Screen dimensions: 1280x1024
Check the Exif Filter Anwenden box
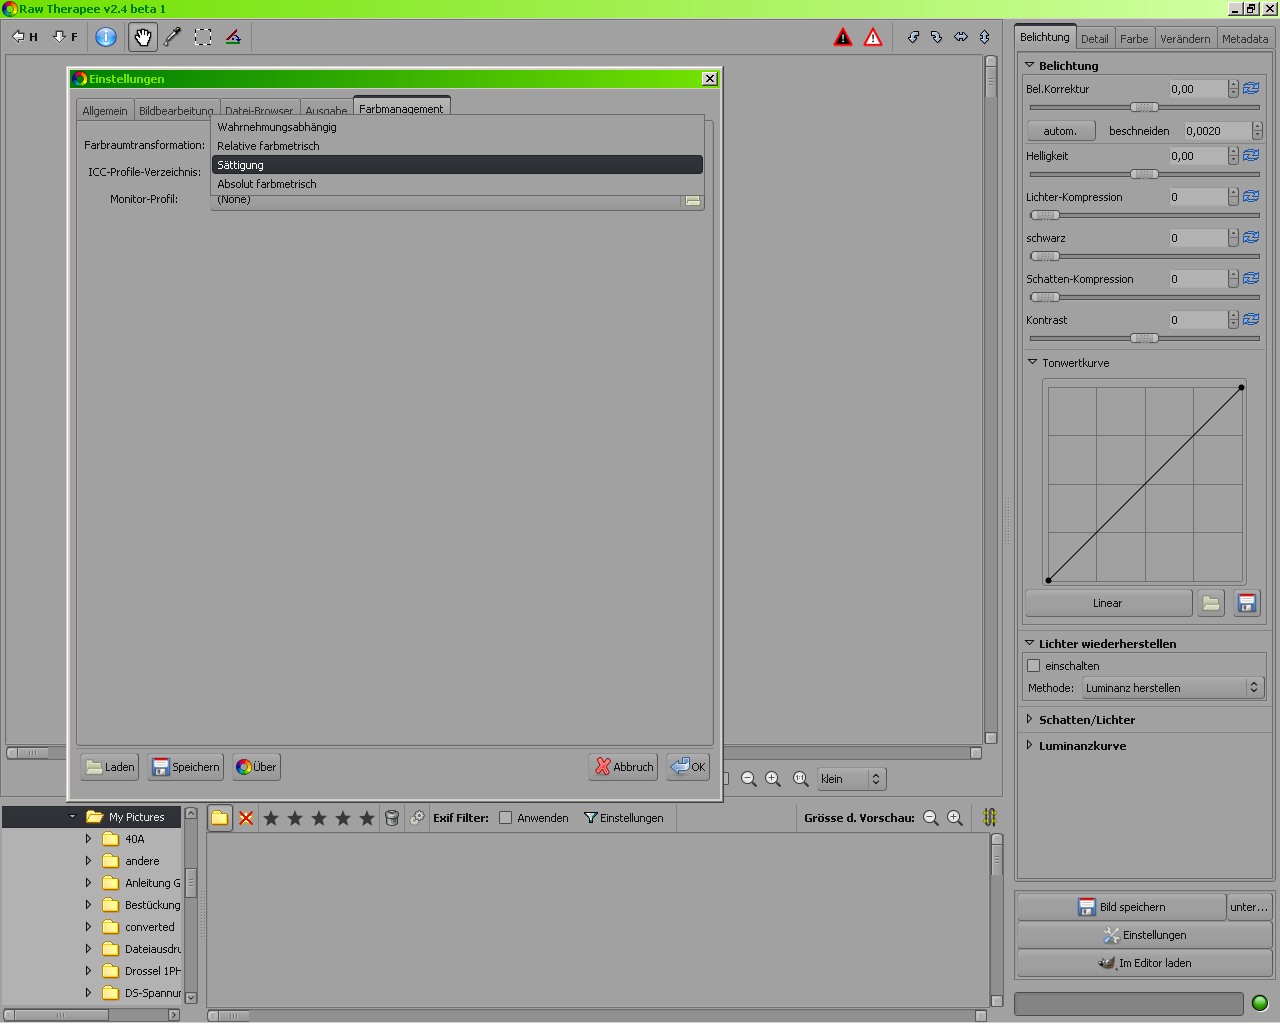click(x=506, y=818)
